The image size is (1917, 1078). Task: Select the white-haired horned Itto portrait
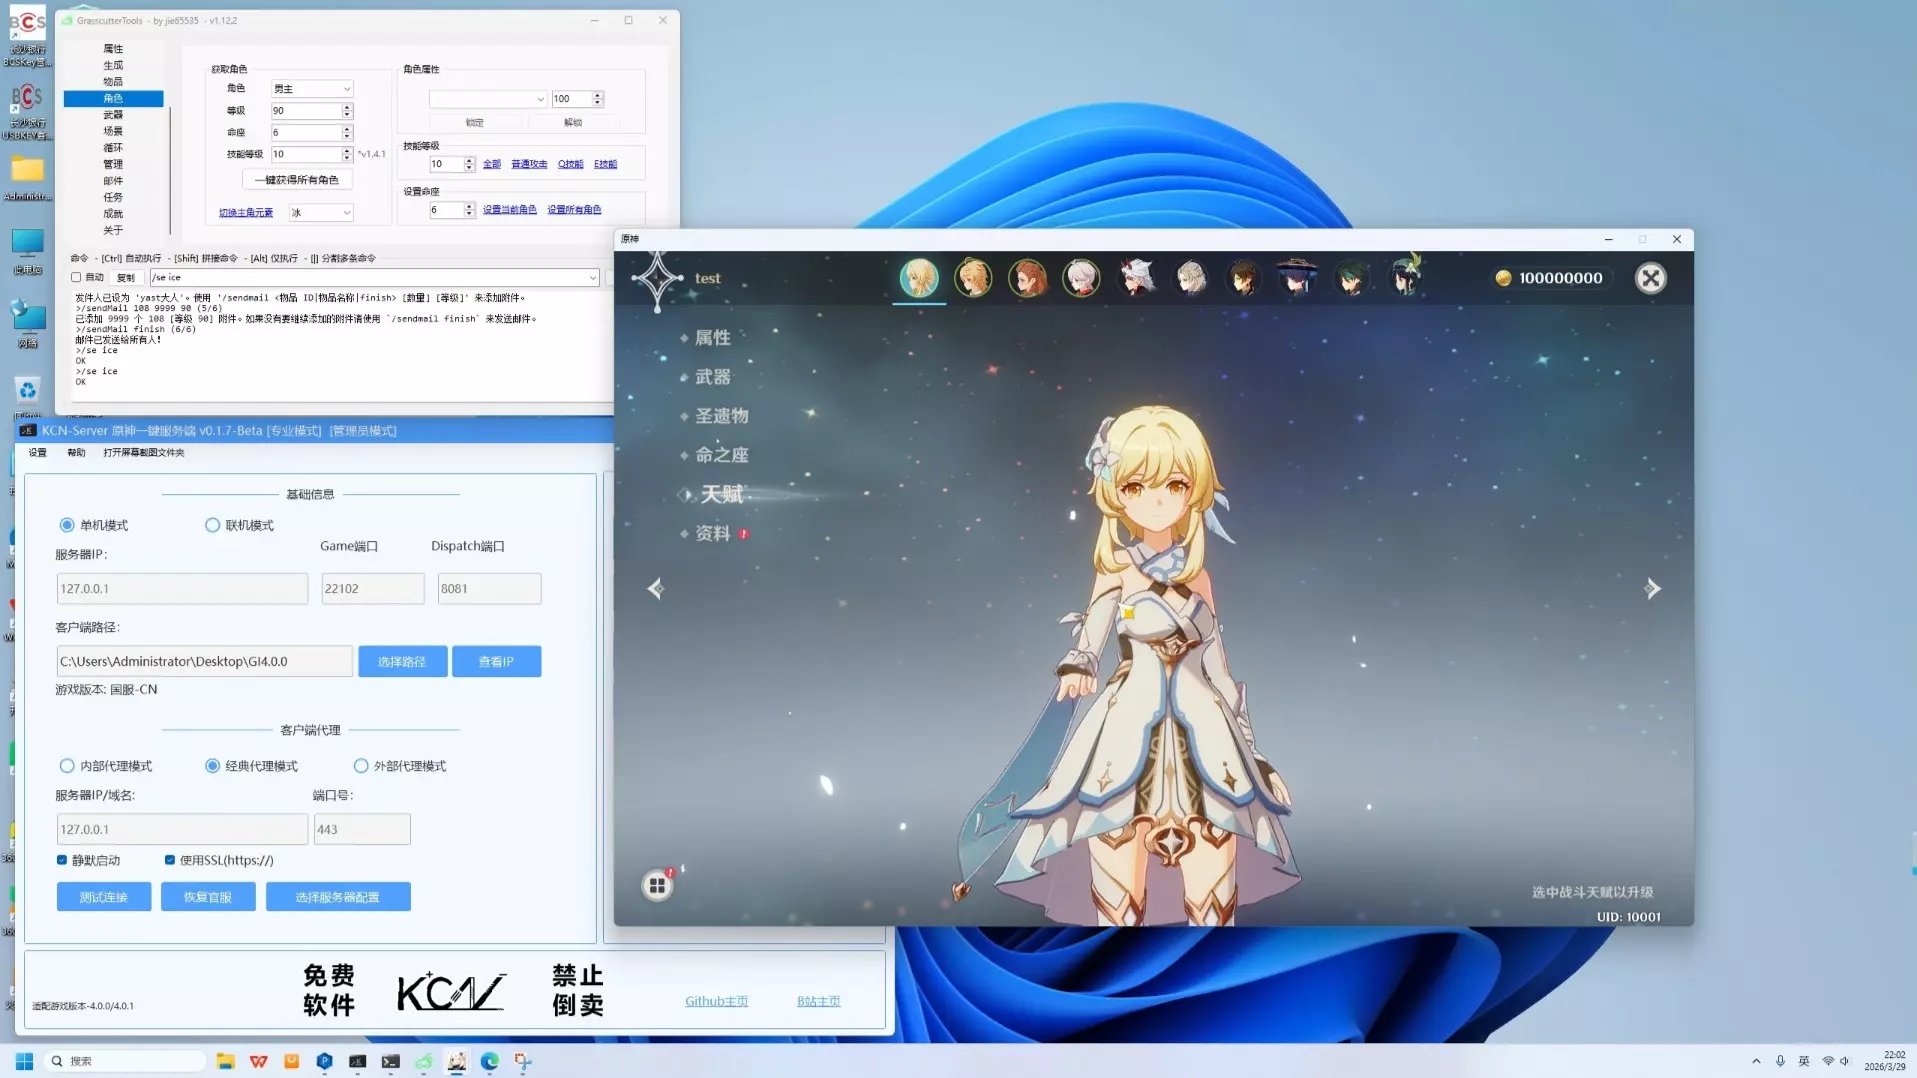pos(1135,278)
